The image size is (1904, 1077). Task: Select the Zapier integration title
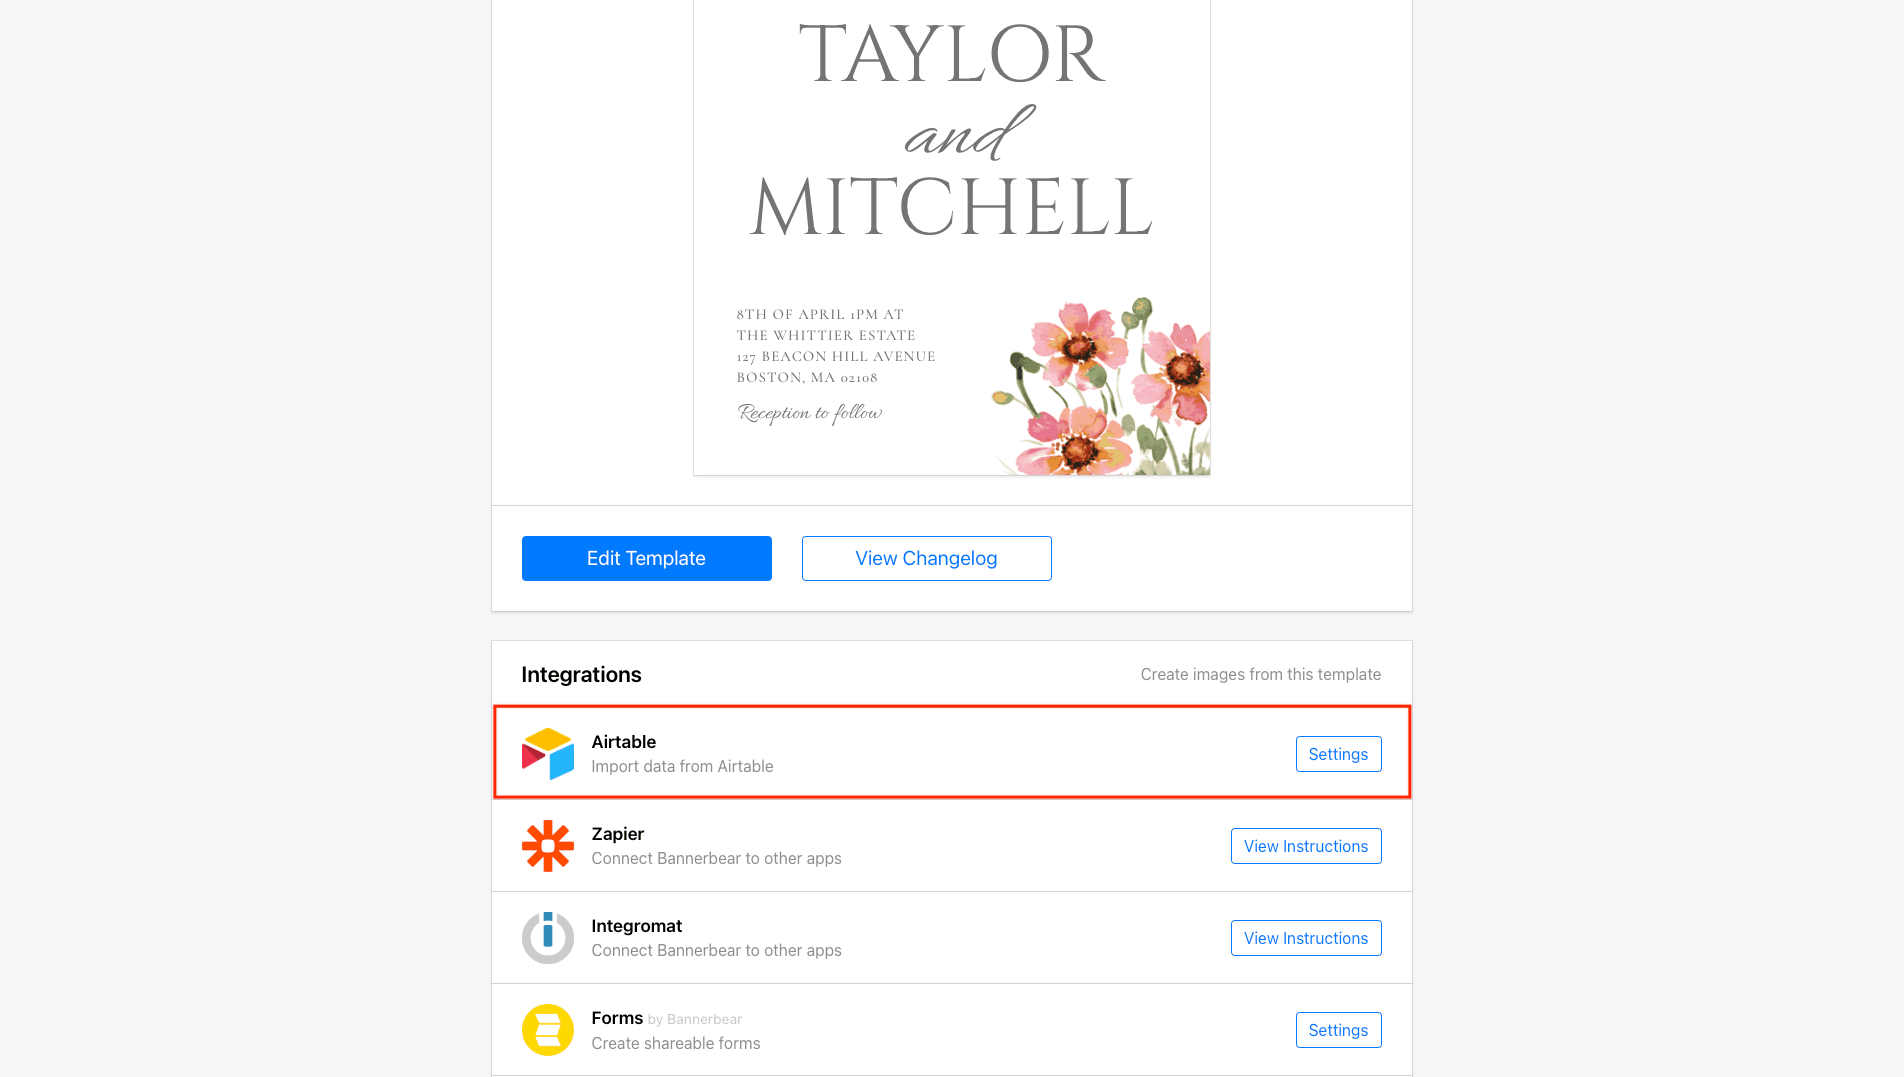click(x=617, y=834)
